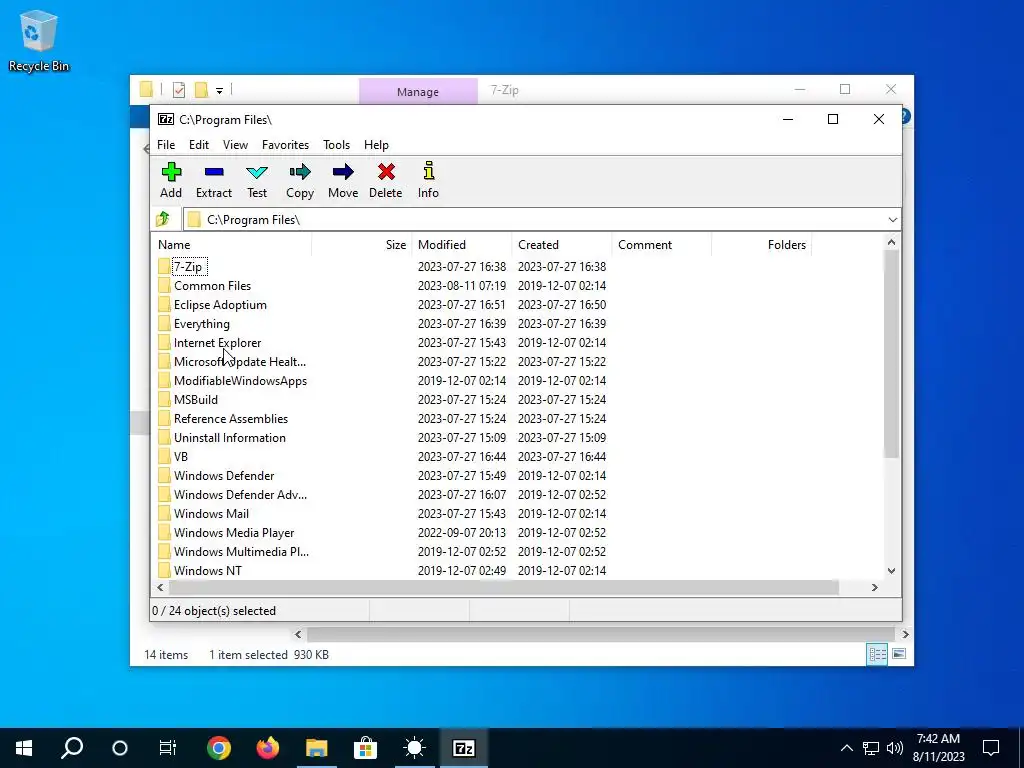Click the Add toolbar icon
Screen dimensions: 1024x768
pyautogui.click(x=171, y=172)
